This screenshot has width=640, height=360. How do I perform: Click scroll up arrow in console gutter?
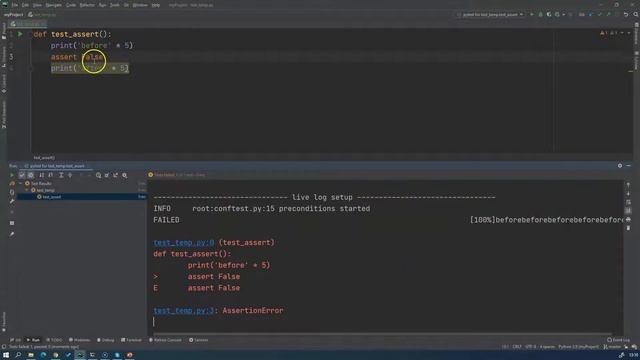point(628,185)
